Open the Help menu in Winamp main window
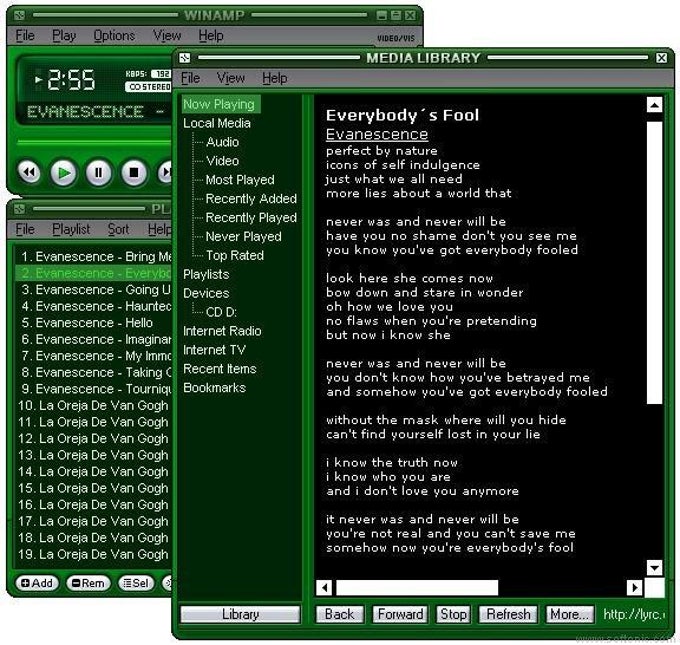Image resolution: width=680 pixels, height=645 pixels. pyautogui.click(x=211, y=36)
